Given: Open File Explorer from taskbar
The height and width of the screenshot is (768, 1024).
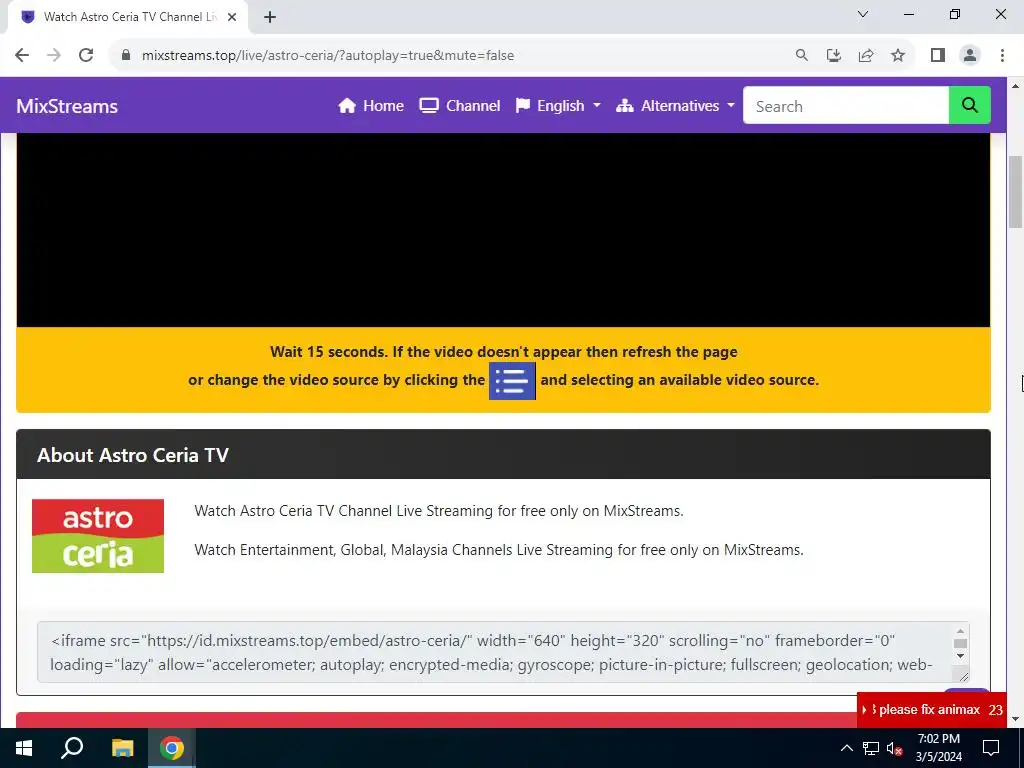Looking at the screenshot, I should point(122,748).
